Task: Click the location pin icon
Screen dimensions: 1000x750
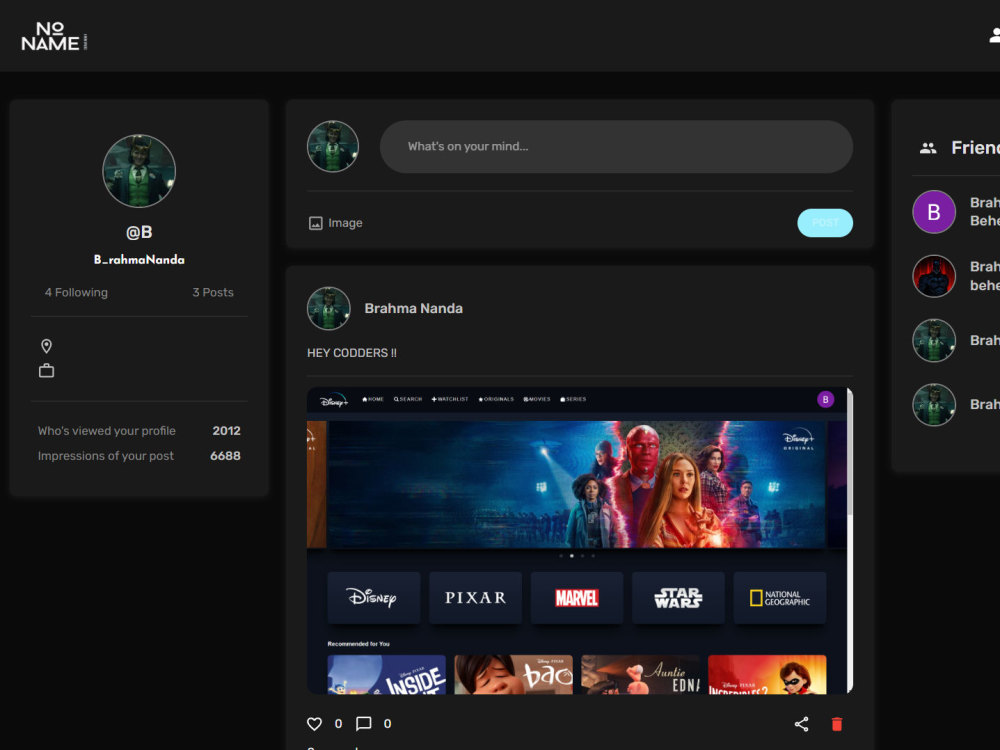Action: pos(47,346)
